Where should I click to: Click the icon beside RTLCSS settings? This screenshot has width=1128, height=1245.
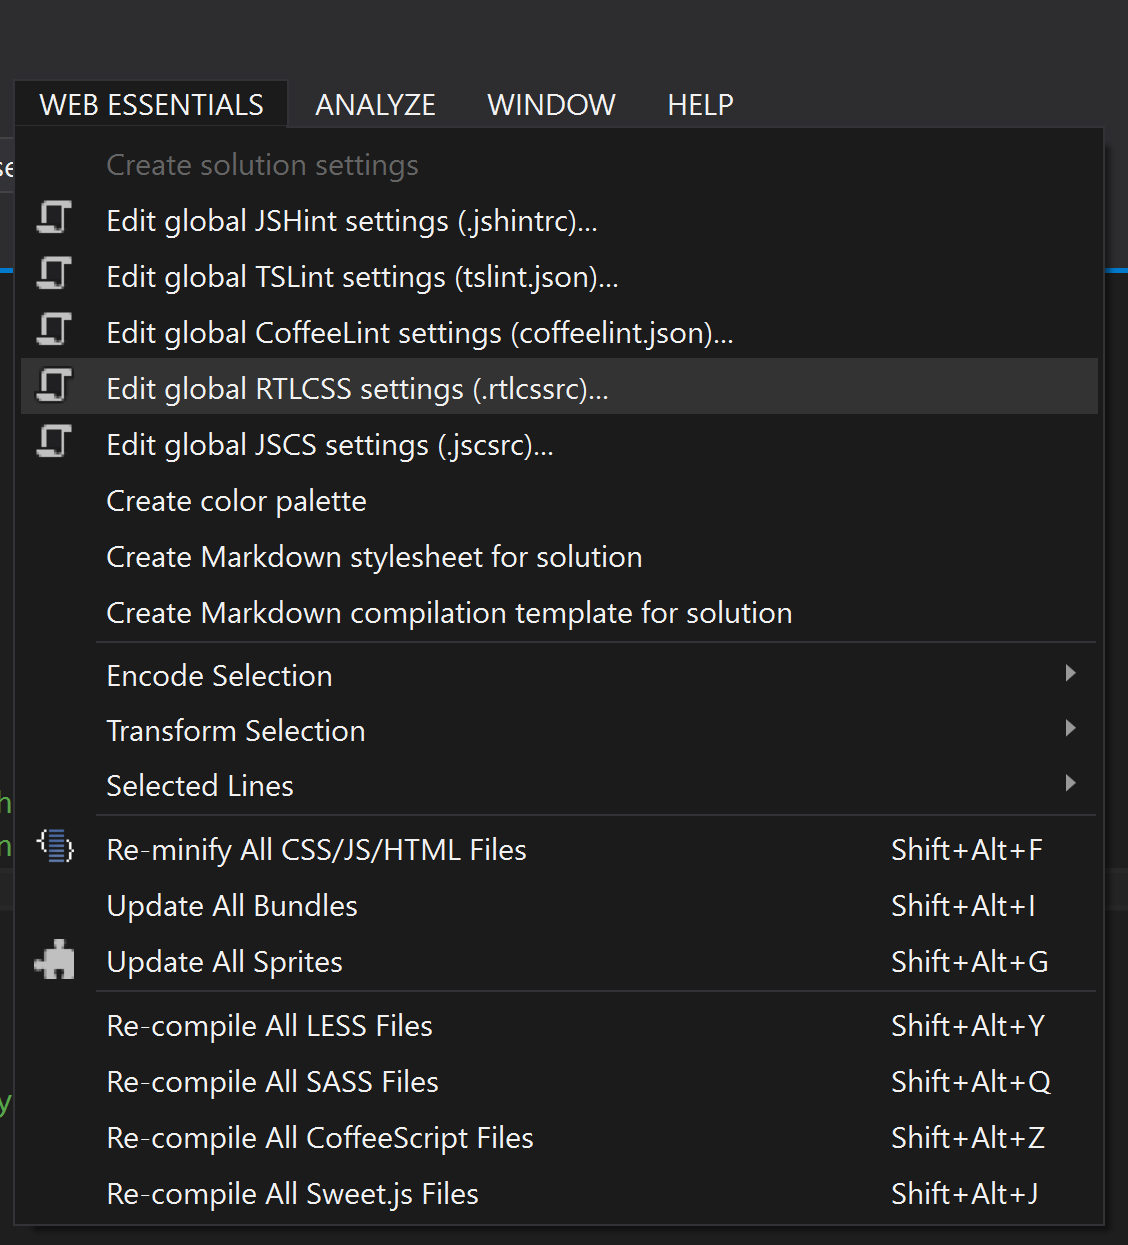click(x=54, y=386)
